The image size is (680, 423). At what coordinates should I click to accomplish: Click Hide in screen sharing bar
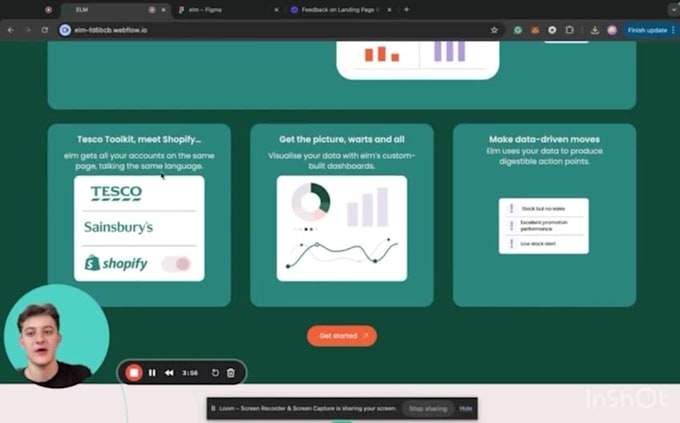click(x=466, y=409)
